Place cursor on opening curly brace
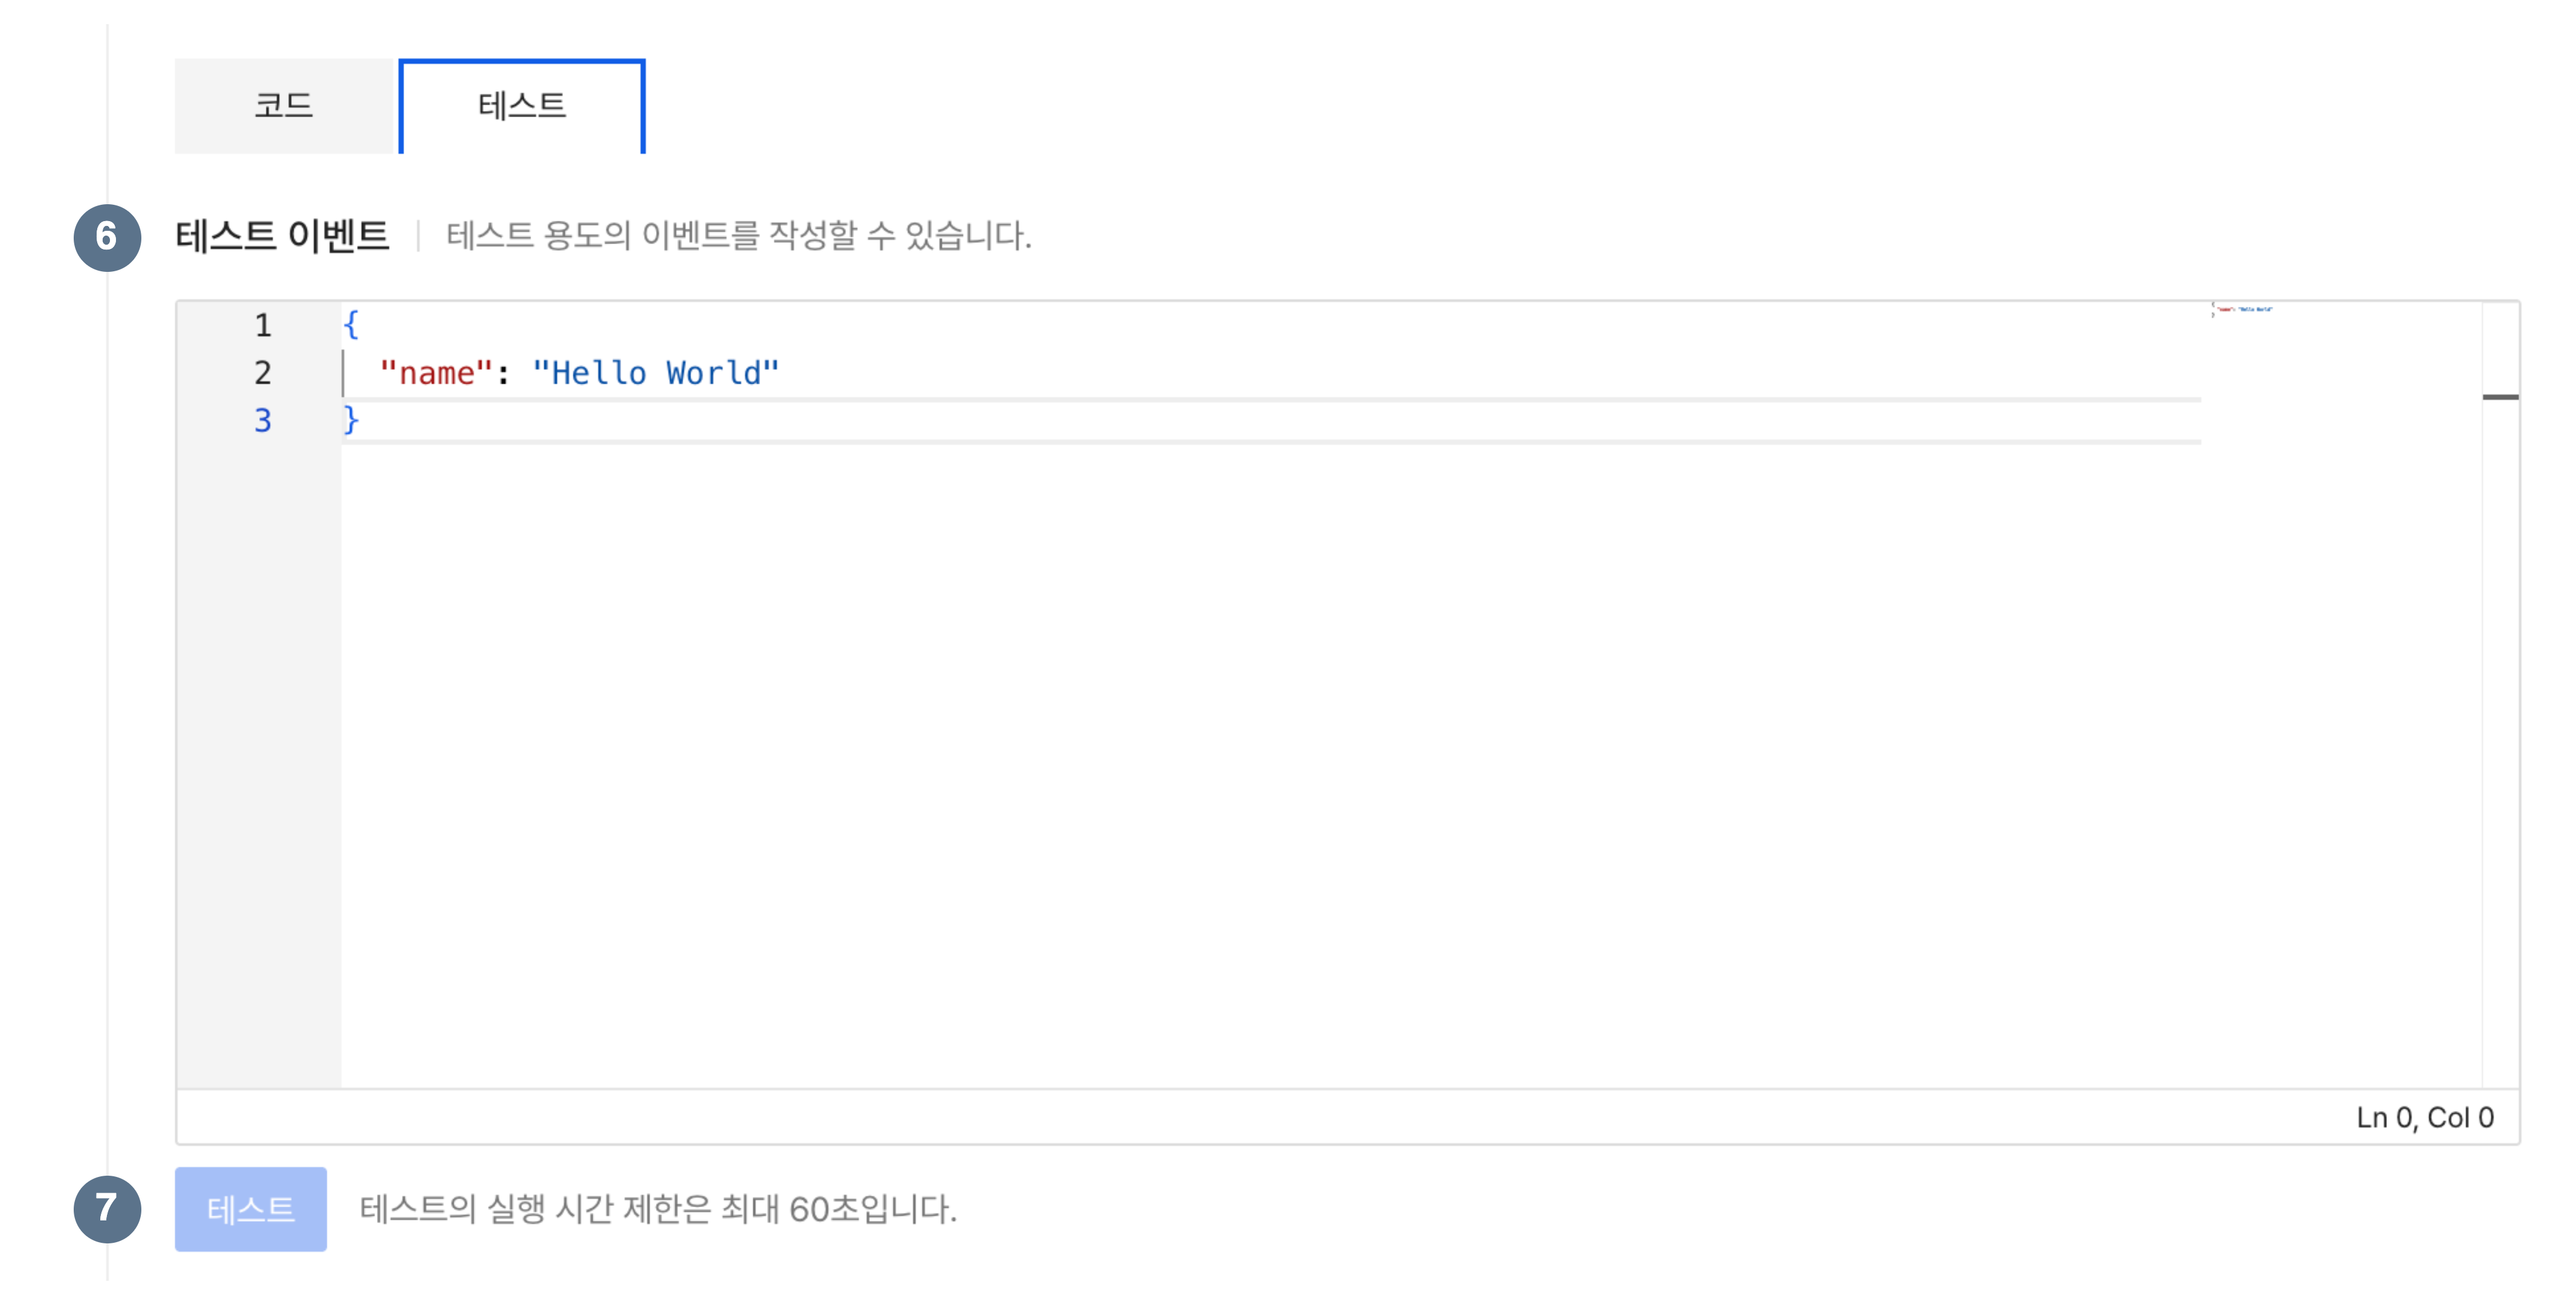Screen dimensions: 2576x1305 tap(351, 325)
